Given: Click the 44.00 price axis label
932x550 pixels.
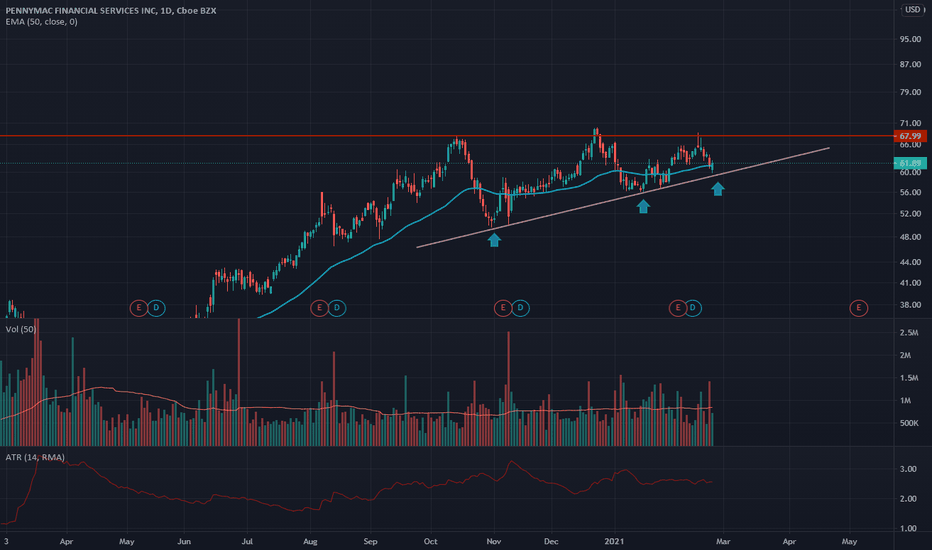Looking at the screenshot, I should [x=910, y=262].
